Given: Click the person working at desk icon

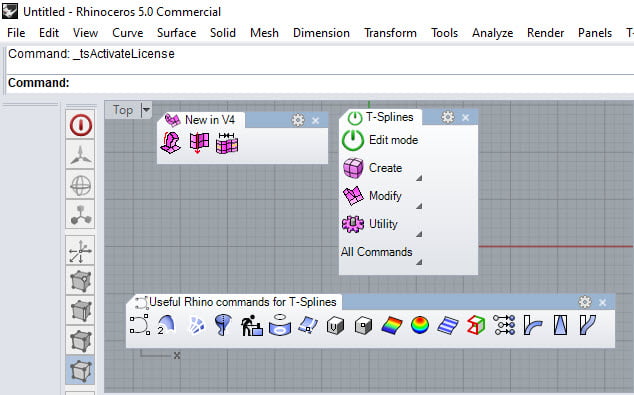Looking at the screenshot, I should point(251,325).
